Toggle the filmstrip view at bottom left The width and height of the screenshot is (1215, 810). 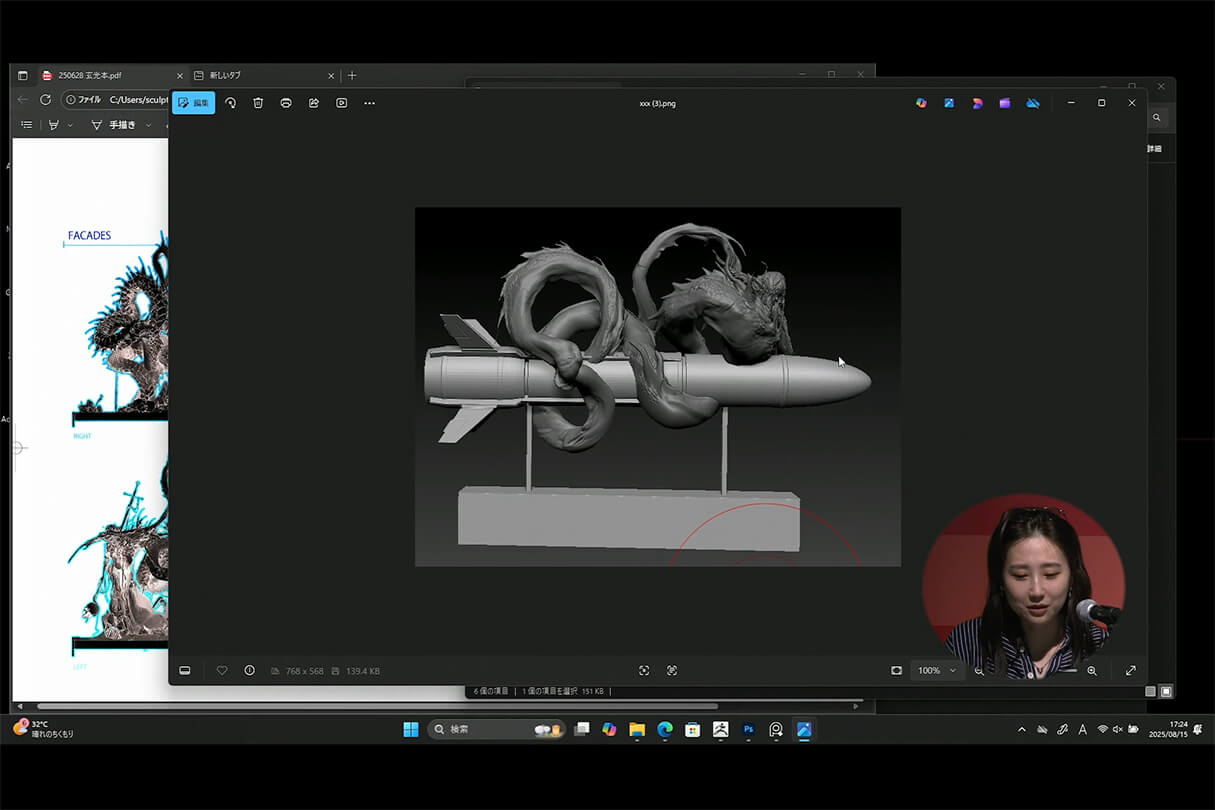pos(185,670)
